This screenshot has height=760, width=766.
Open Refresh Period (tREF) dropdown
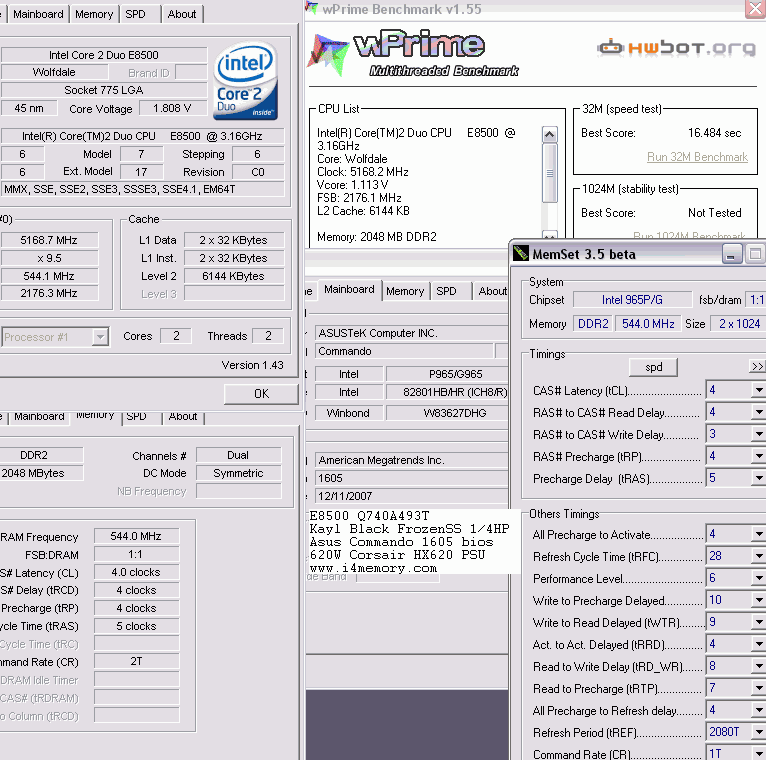(x=759, y=732)
